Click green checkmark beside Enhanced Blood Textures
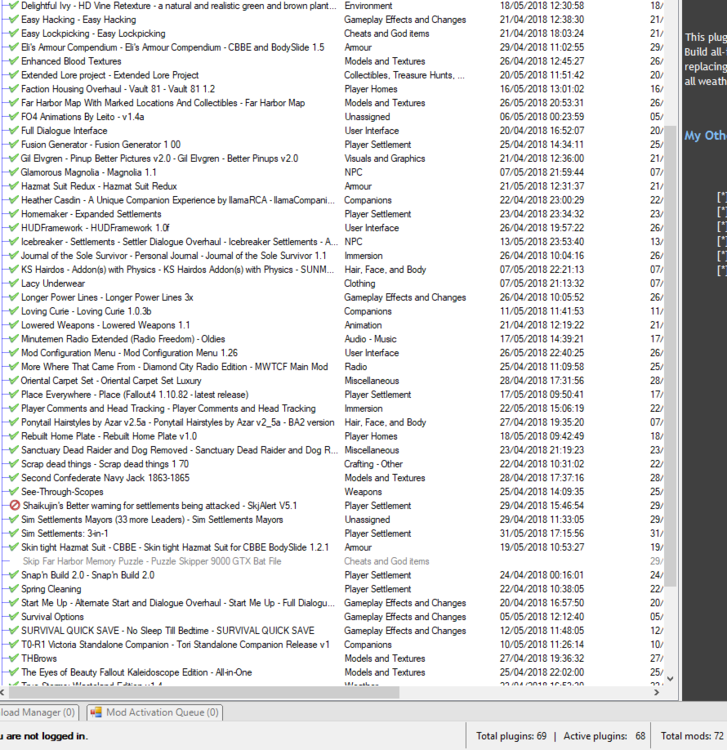The width and height of the screenshot is (727, 750). 14,61
